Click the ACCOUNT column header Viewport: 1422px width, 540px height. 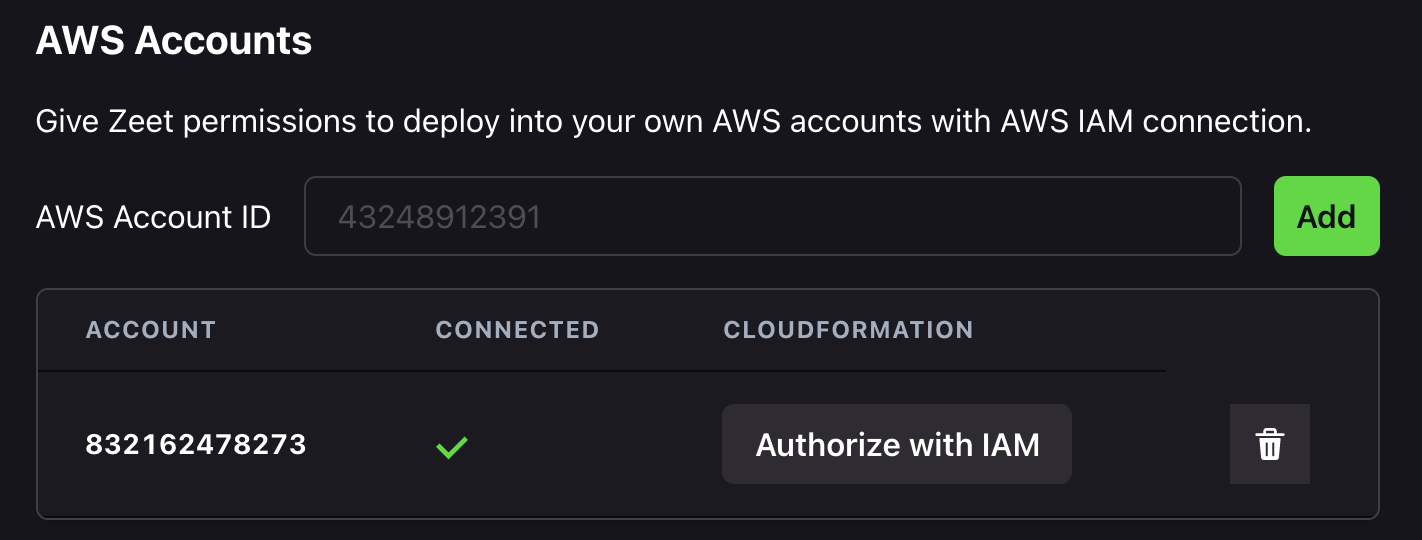point(151,330)
